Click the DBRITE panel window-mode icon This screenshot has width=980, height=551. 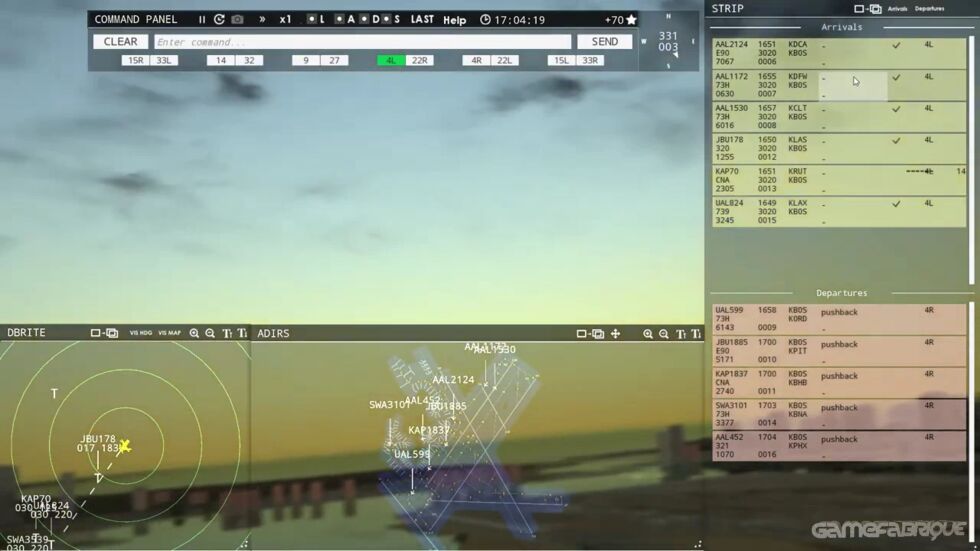[x=104, y=333]
